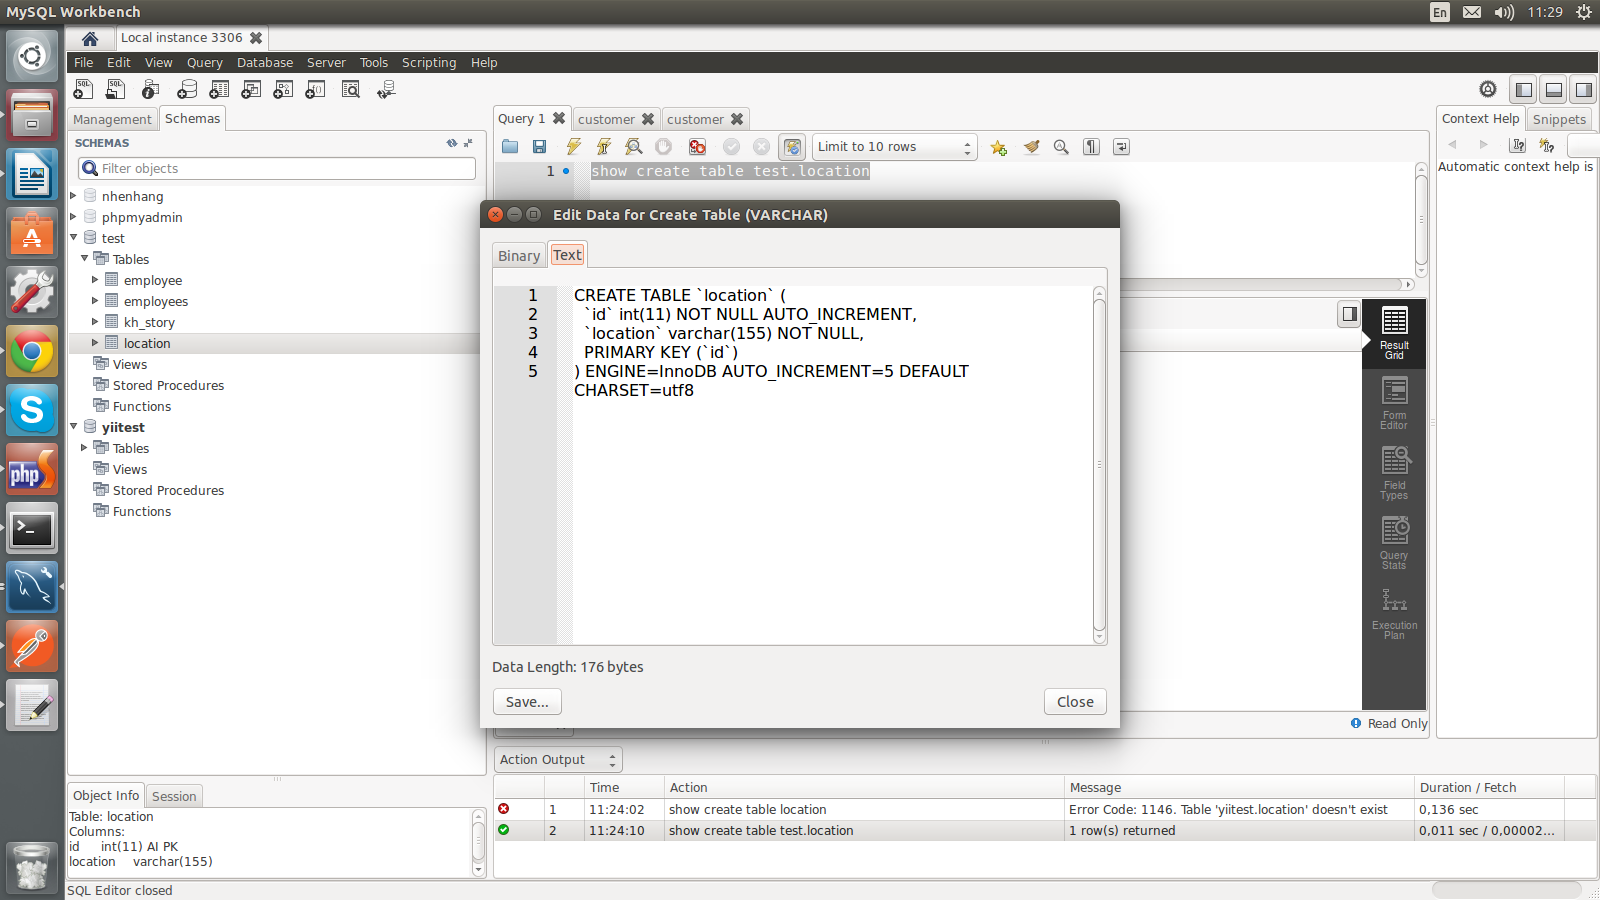This screenshot has width=1600, height=900.
Task: Save the script to file
Action: [540, 147]
